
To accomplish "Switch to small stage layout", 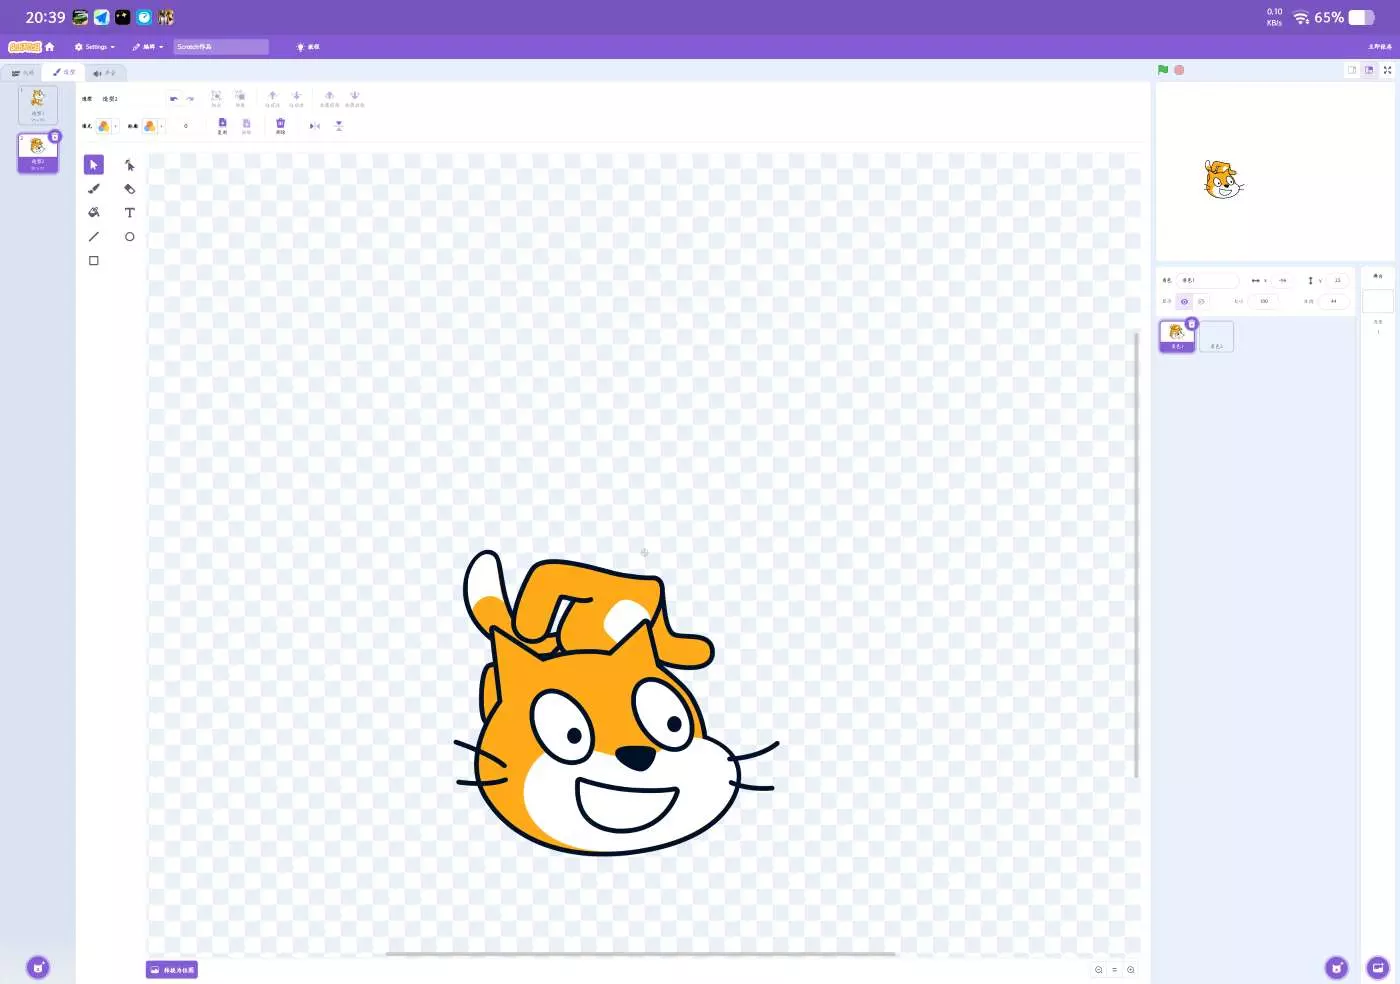I will [1352, 70].
